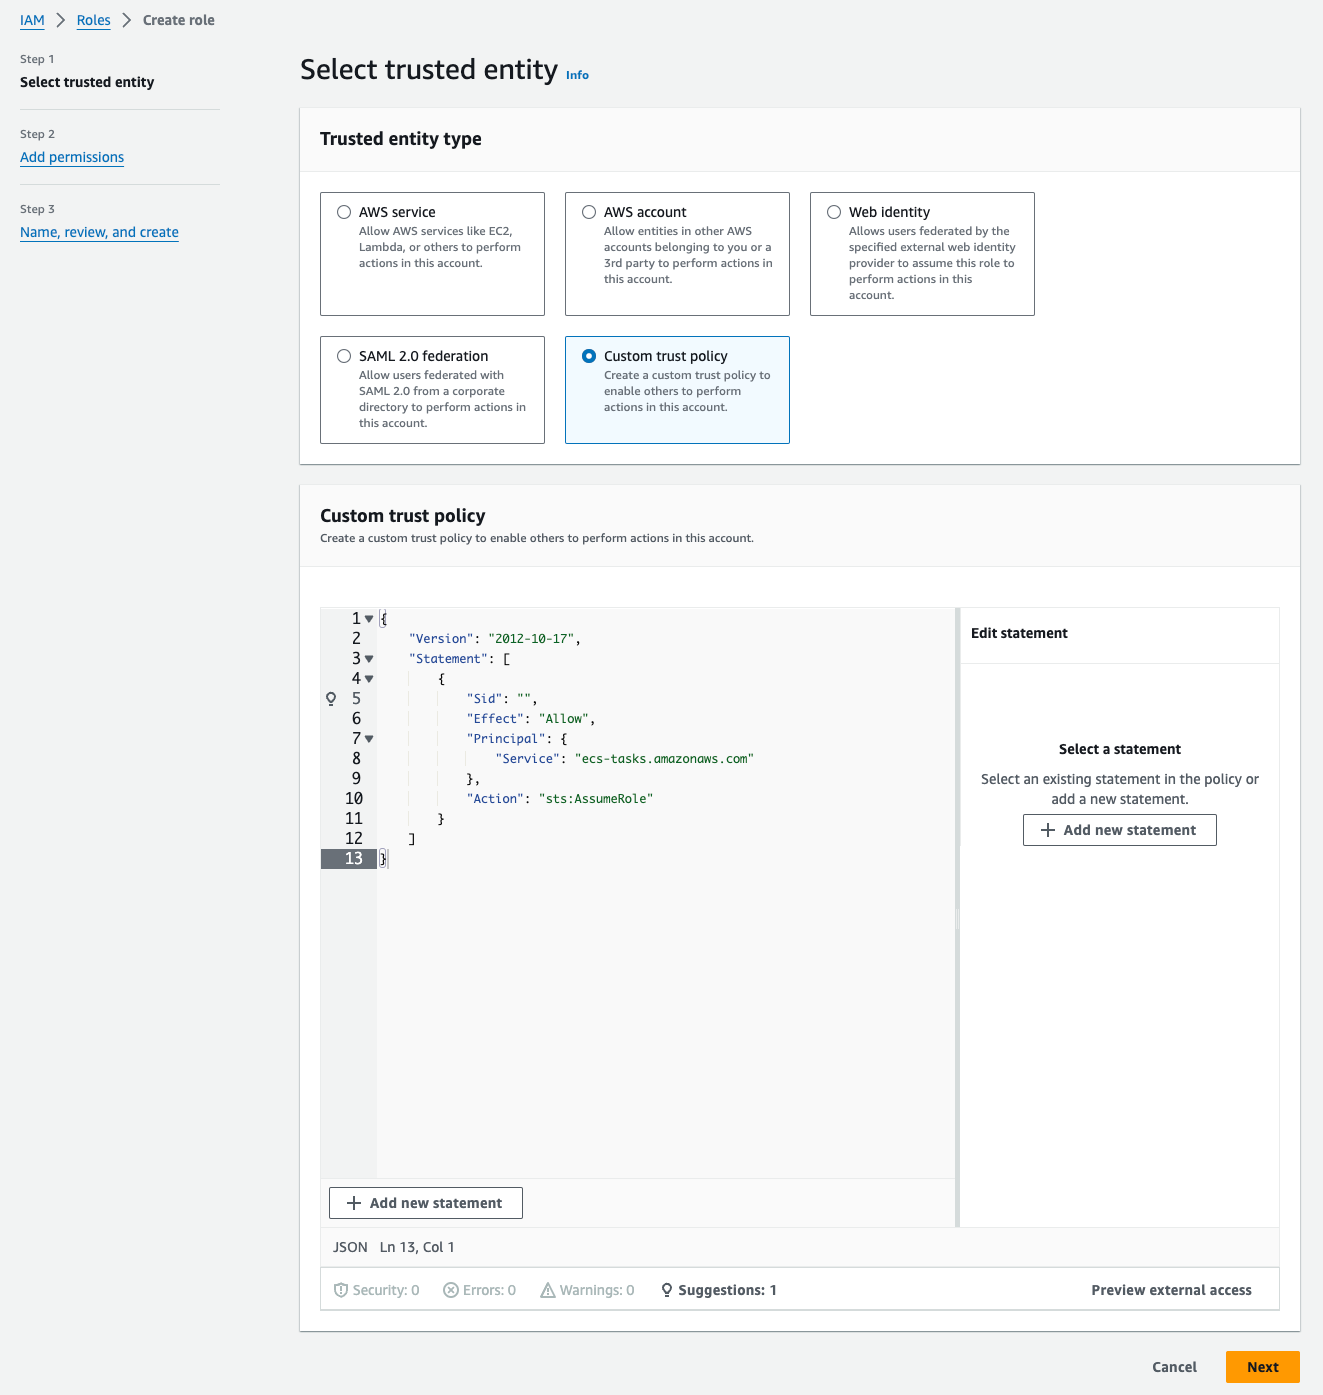This screenshot has width=1323, height=1395.
Task: Pick the SAML 2.0 federation option
Action: (344, 356)
